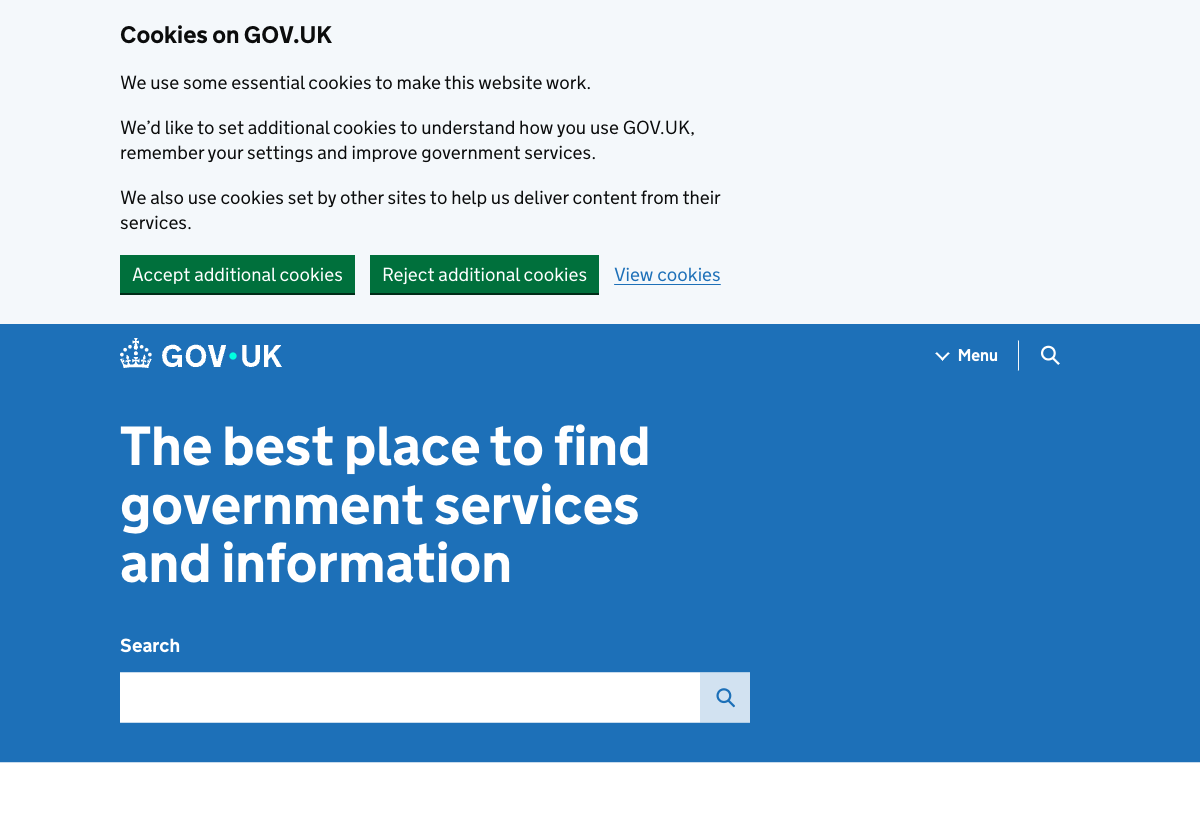Reject additional cookies

pyautogui.click(x=484, y=274)
